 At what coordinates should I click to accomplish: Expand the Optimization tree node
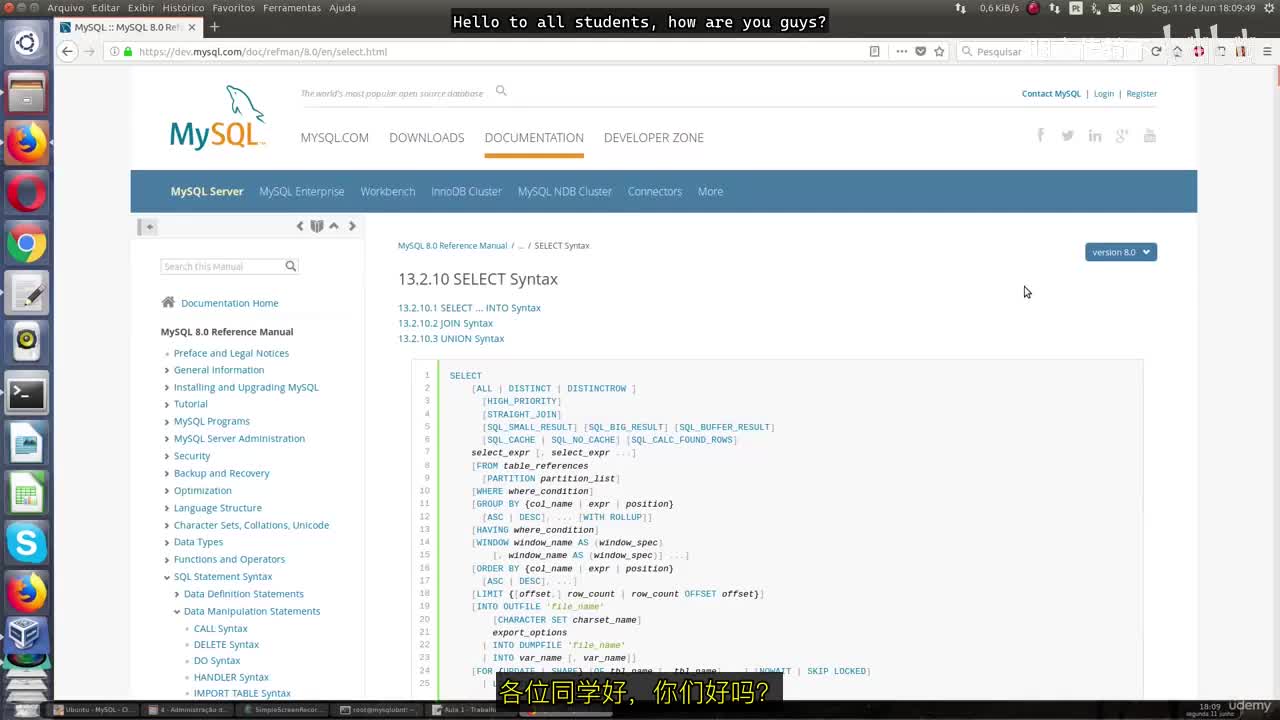166,490
